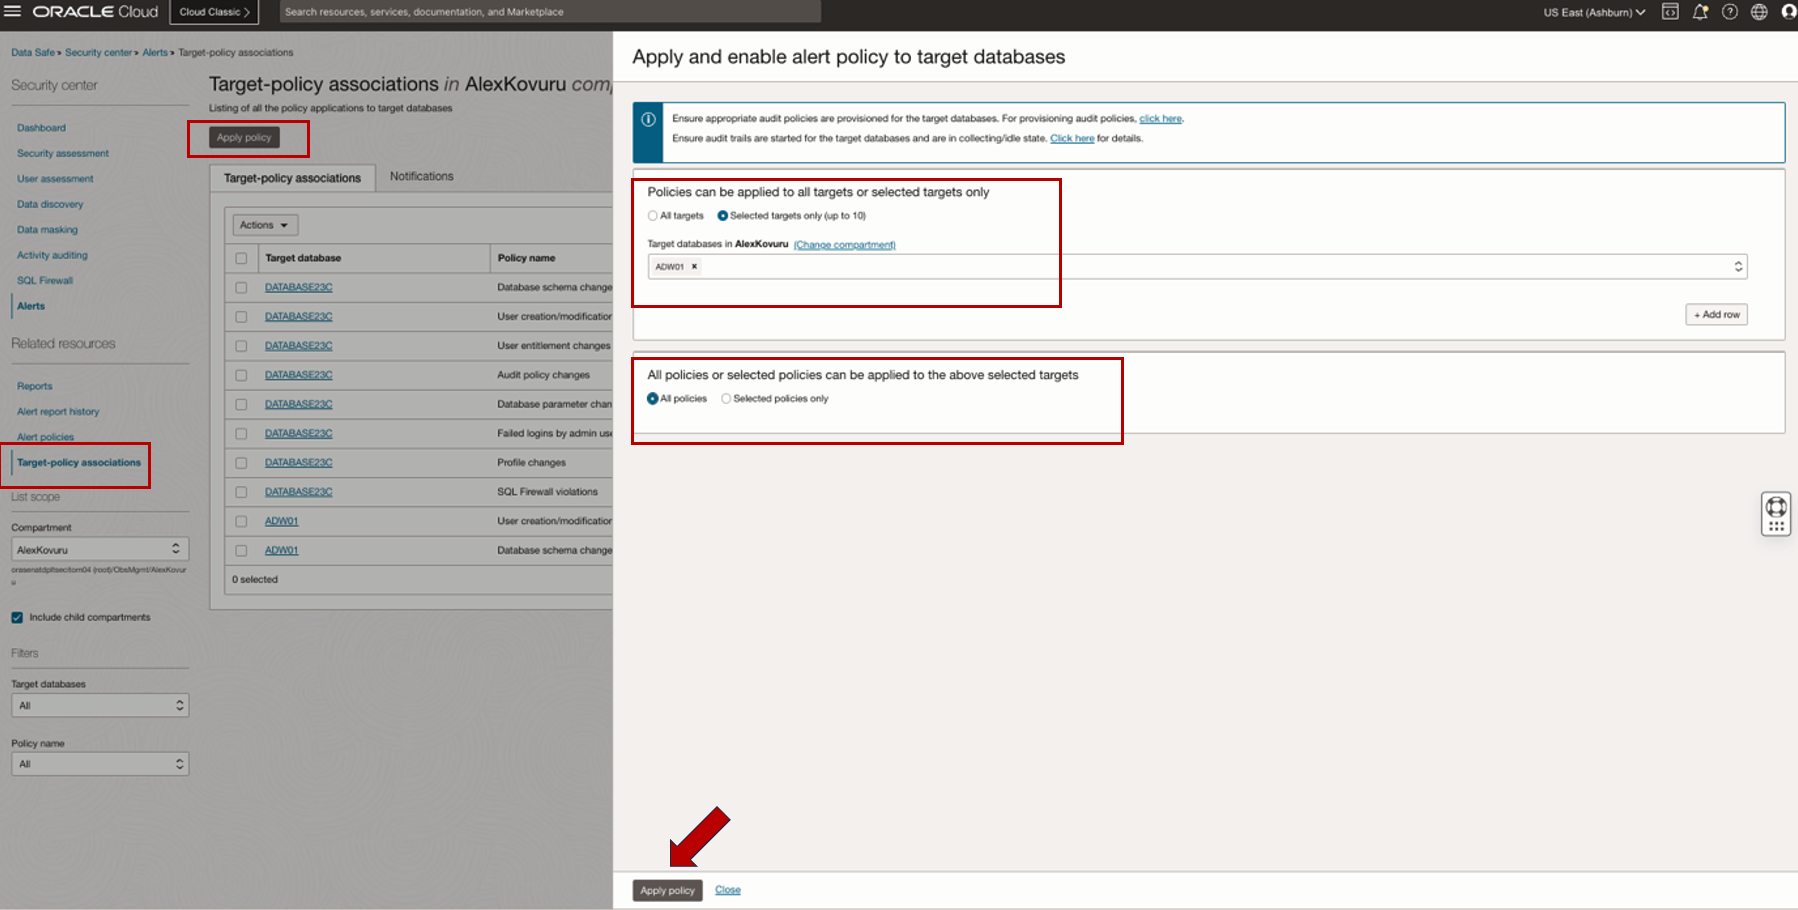View announcements via the bell icon
Image resolution: width=1798 pixels, height=910 pixels.
click(x=1700, y=12)
